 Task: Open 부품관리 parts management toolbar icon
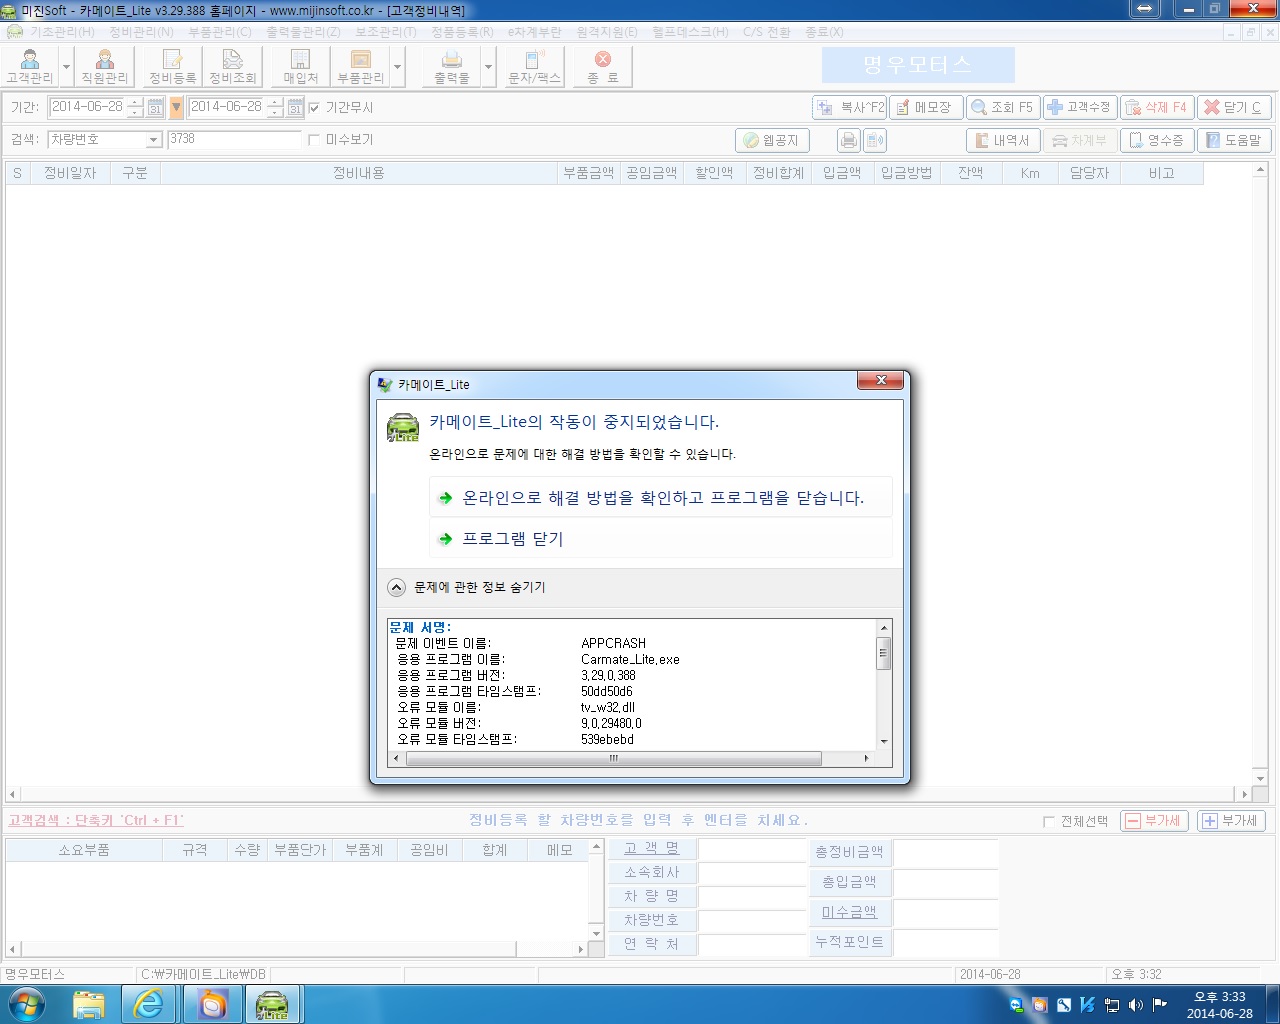tap(360, 66)
